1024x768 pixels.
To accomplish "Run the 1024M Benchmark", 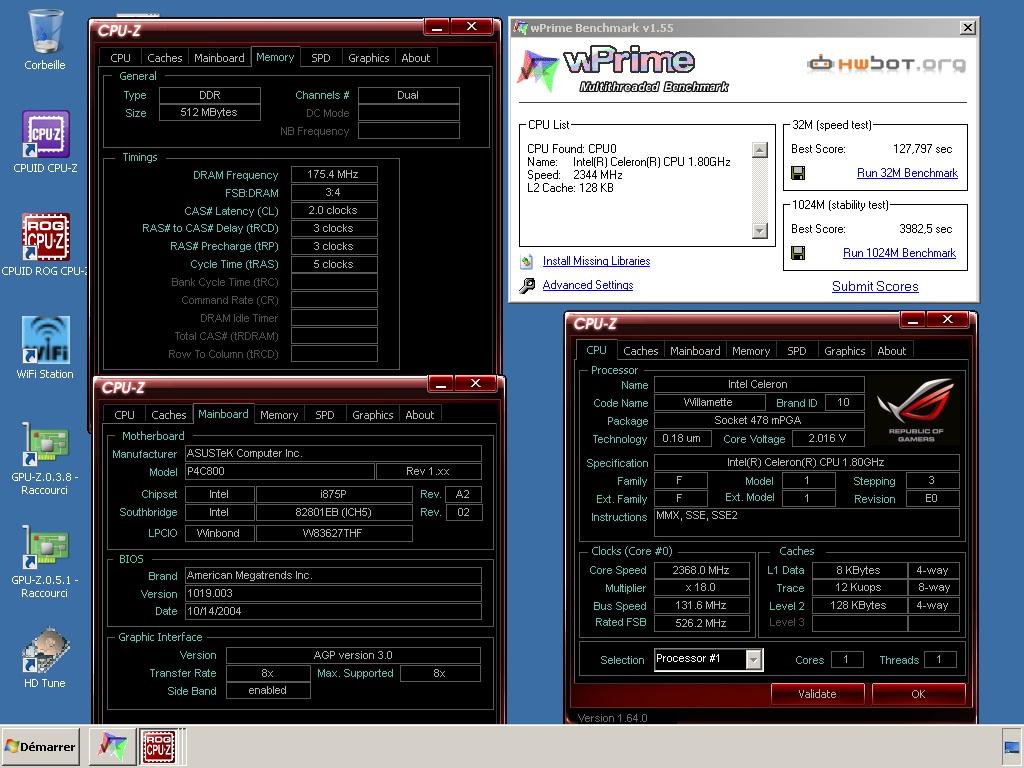I will click(899, 253).
